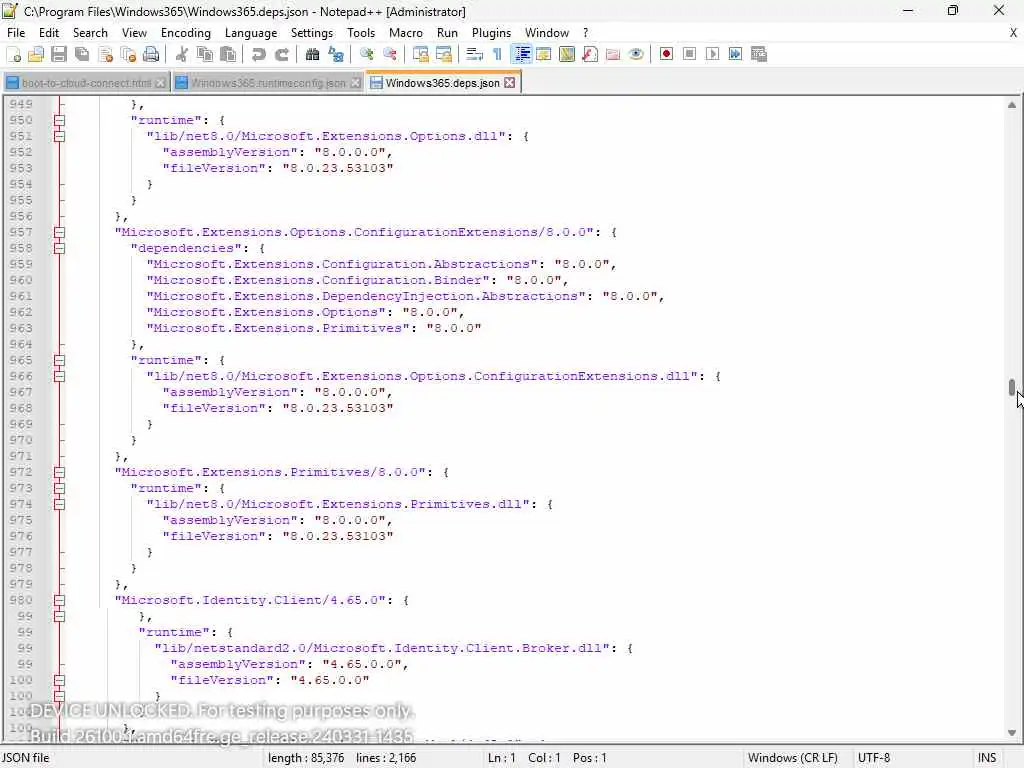The width and height of the screenshot is (1024, 768).
Task: Collapse fold marker at line 950
Action: 59,120
